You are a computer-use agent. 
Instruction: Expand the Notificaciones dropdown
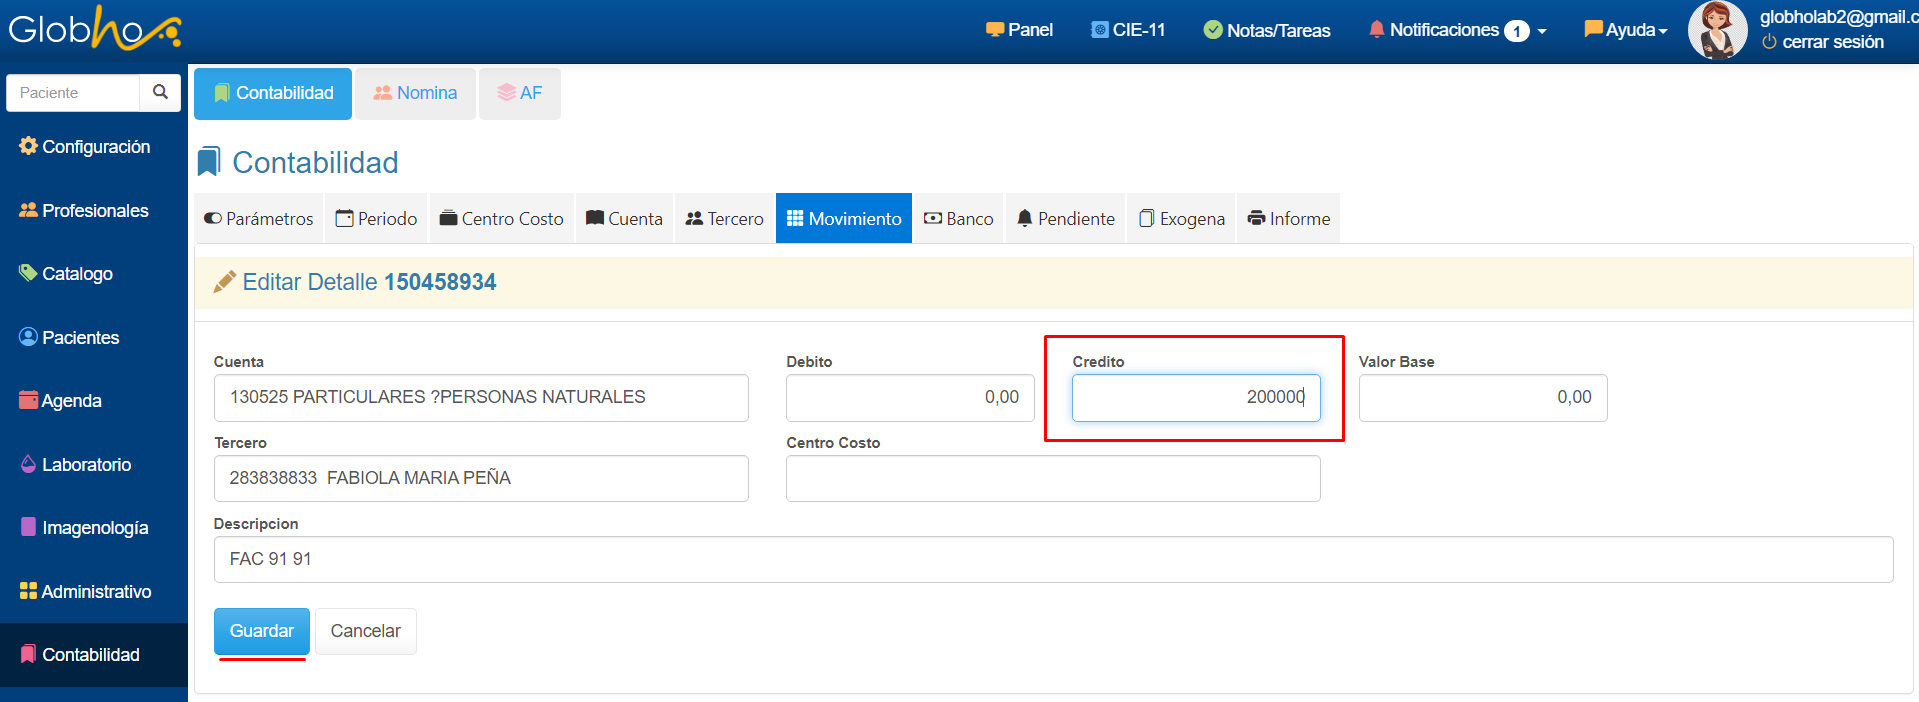coord(1457,30)
